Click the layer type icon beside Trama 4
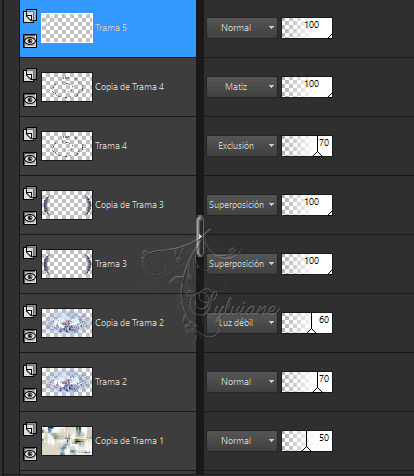 point(30,134)
